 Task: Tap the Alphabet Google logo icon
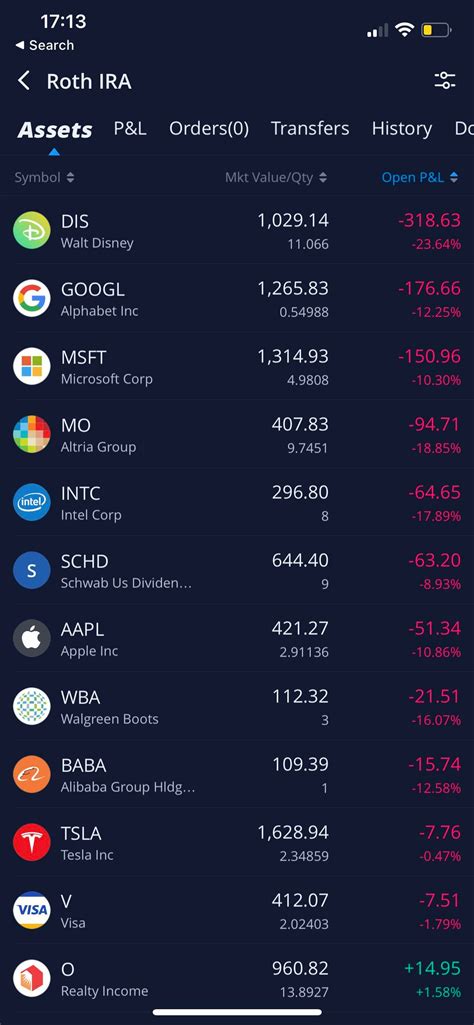pyautogui.click(x=31, y=298)
